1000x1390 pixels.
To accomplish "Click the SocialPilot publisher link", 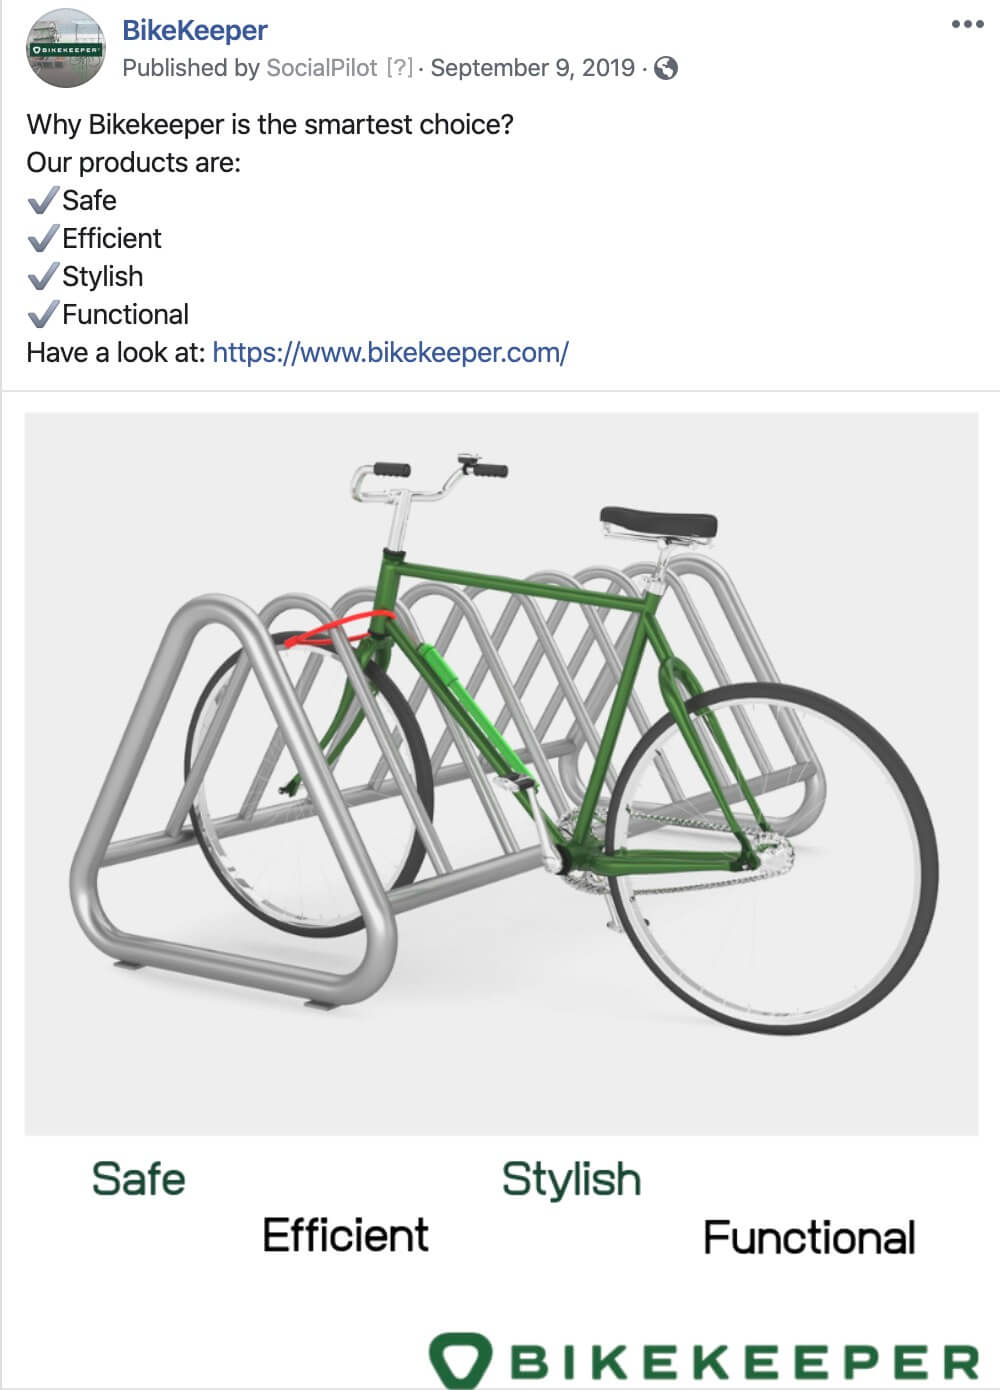I will (x=321, y=68).
